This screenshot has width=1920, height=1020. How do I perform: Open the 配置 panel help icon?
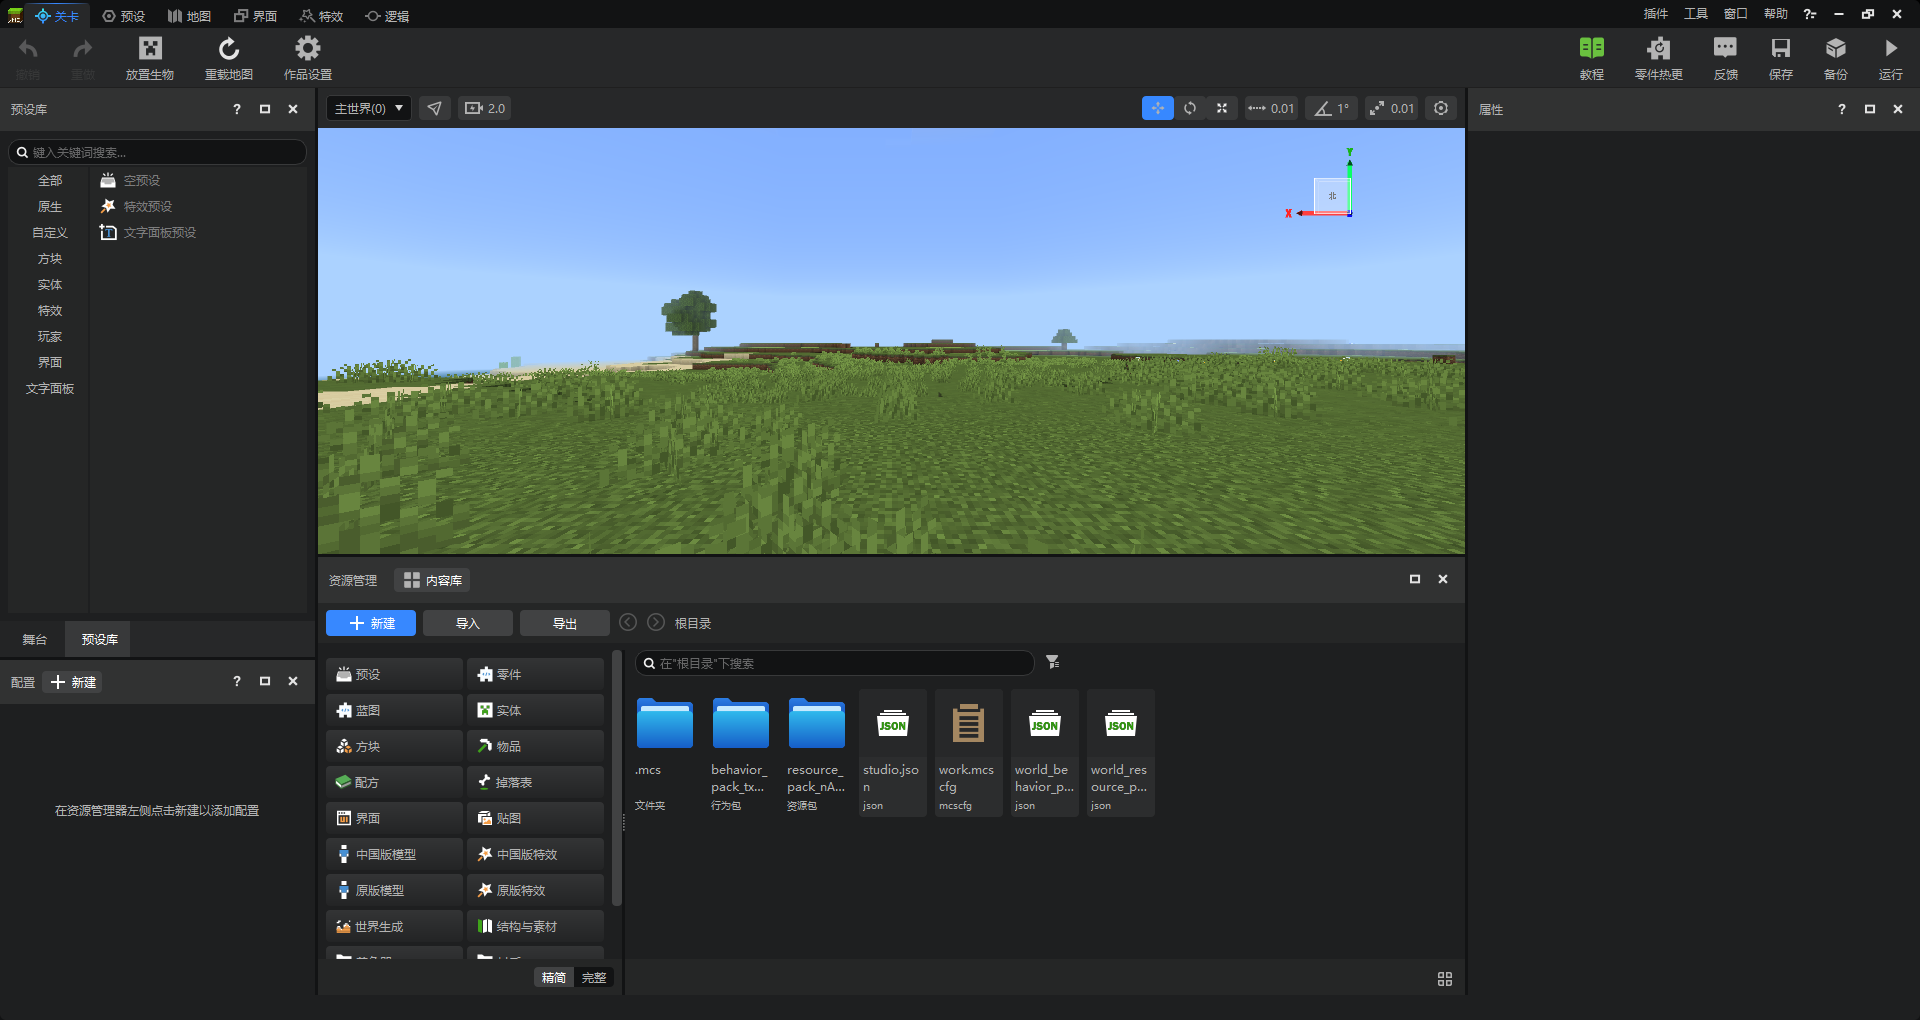237,681
